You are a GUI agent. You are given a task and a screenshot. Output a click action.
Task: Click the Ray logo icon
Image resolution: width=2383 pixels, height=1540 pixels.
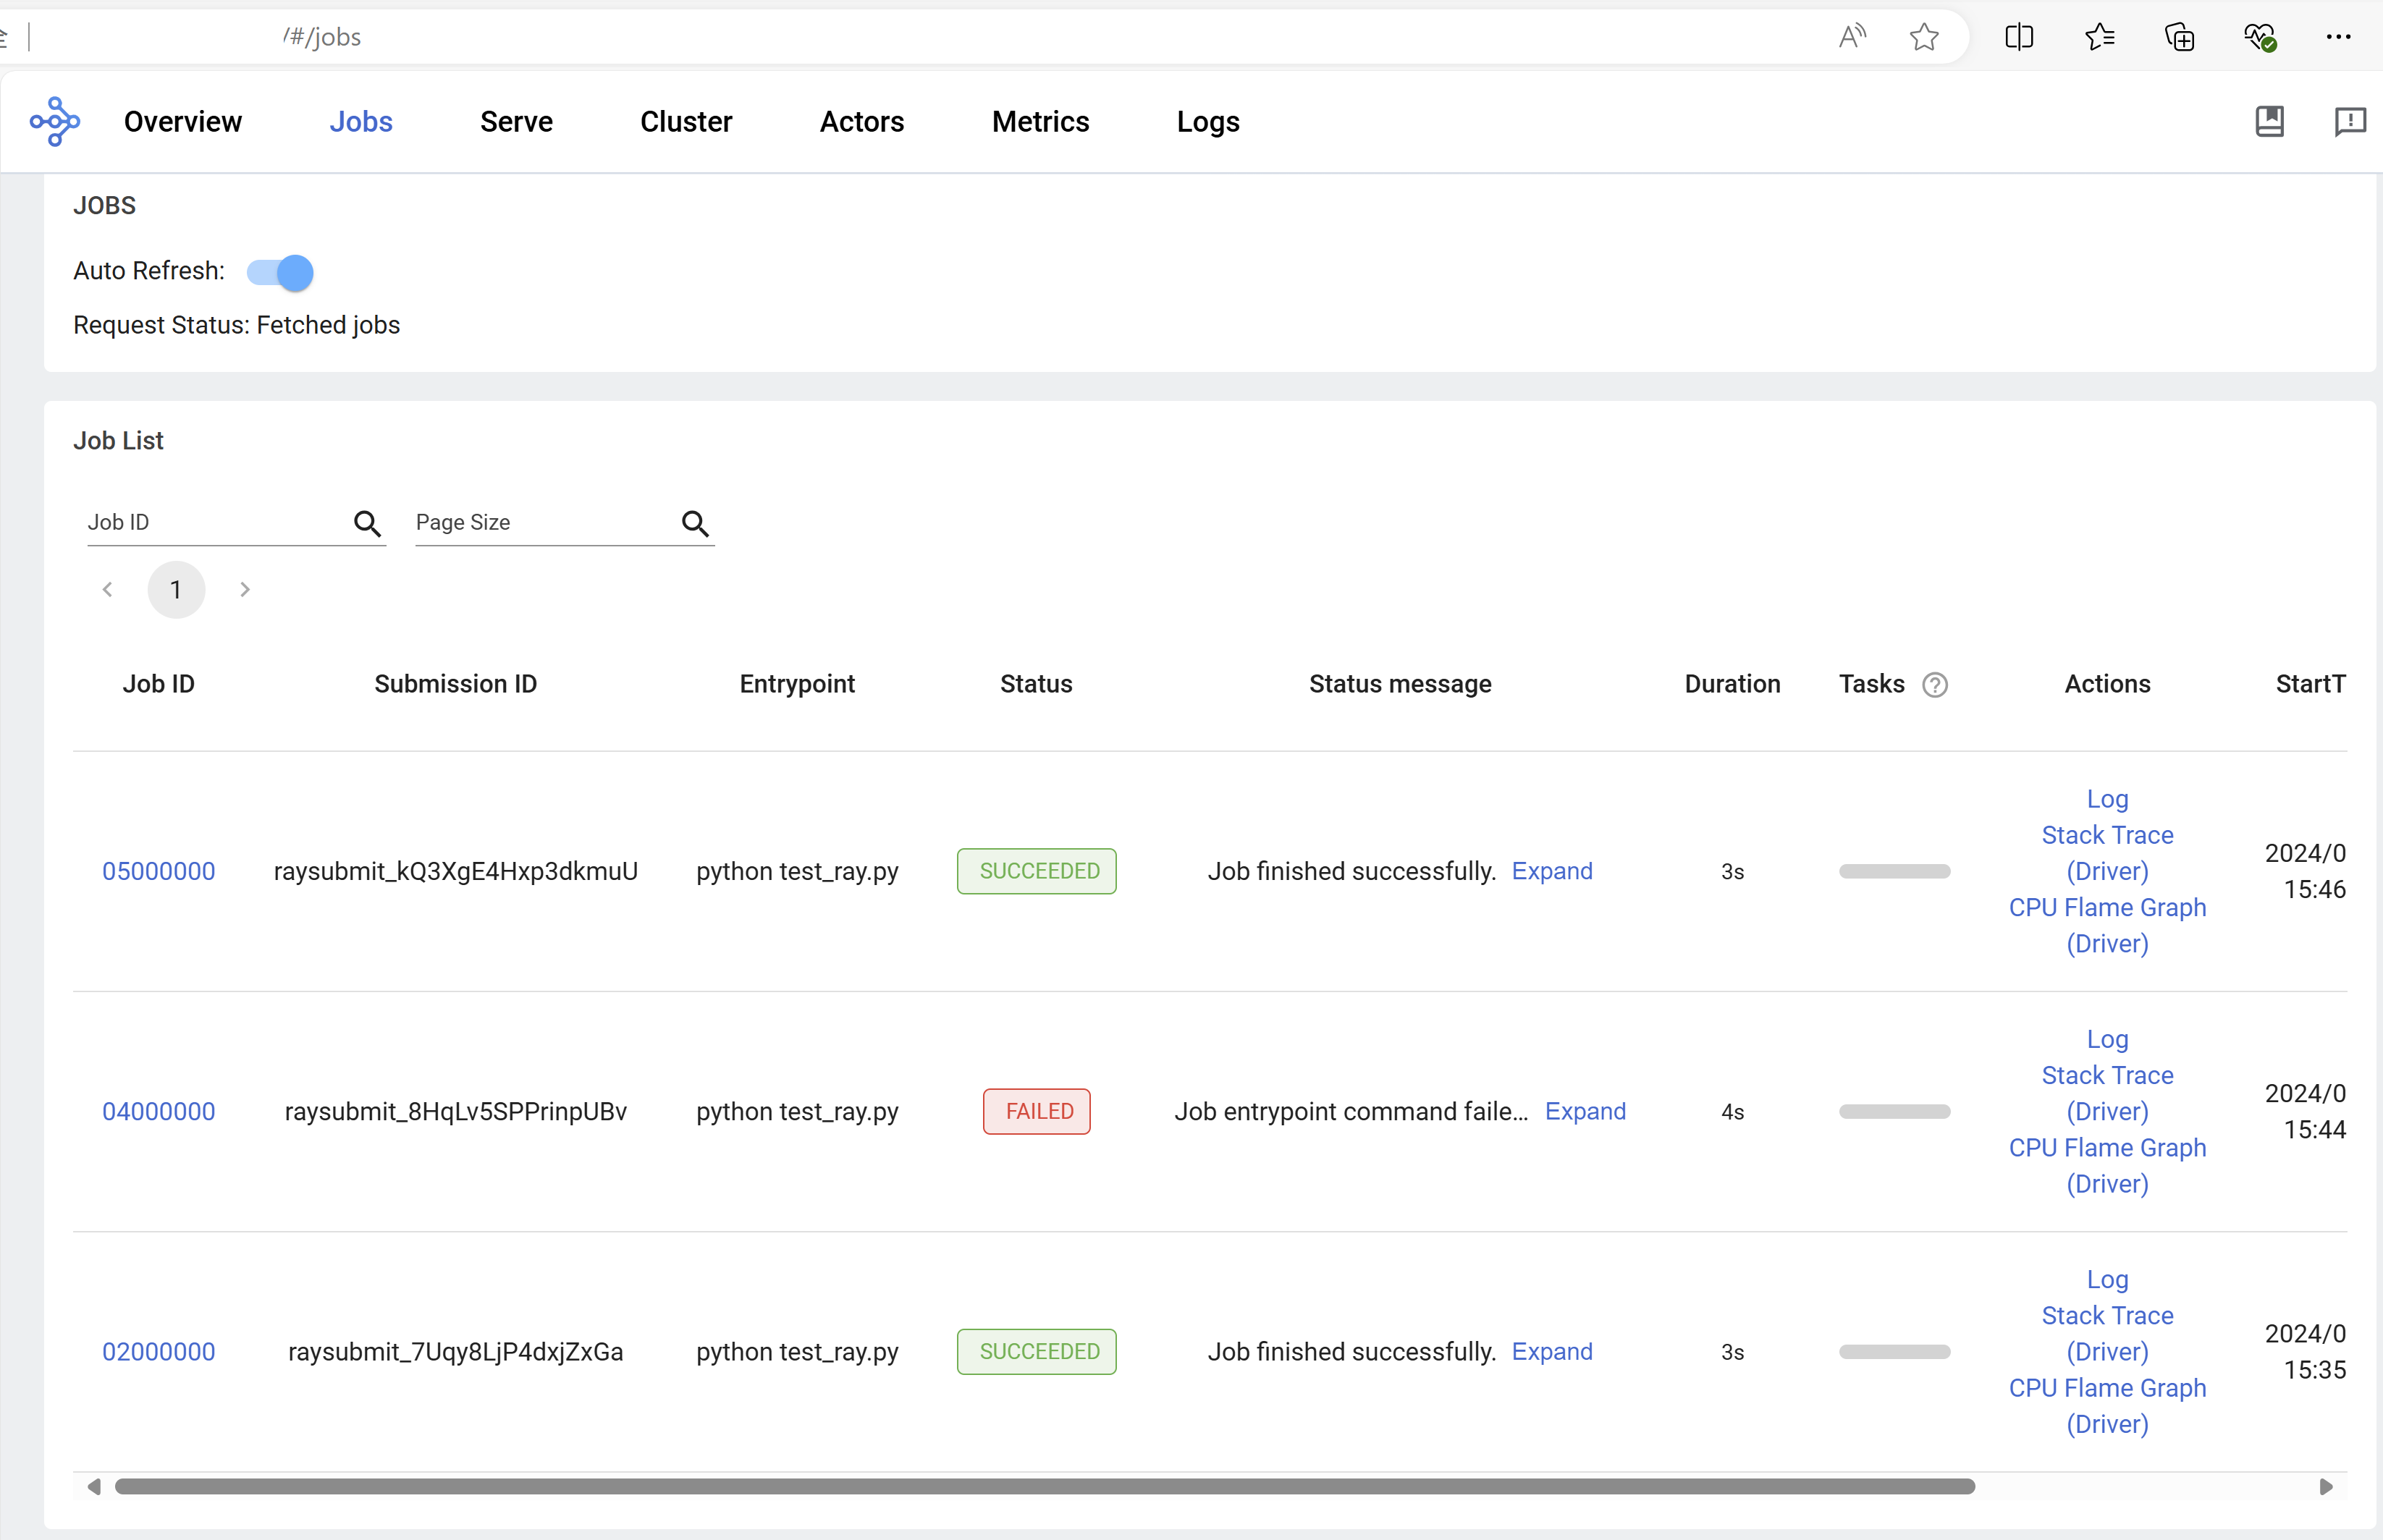click(55, 122)
